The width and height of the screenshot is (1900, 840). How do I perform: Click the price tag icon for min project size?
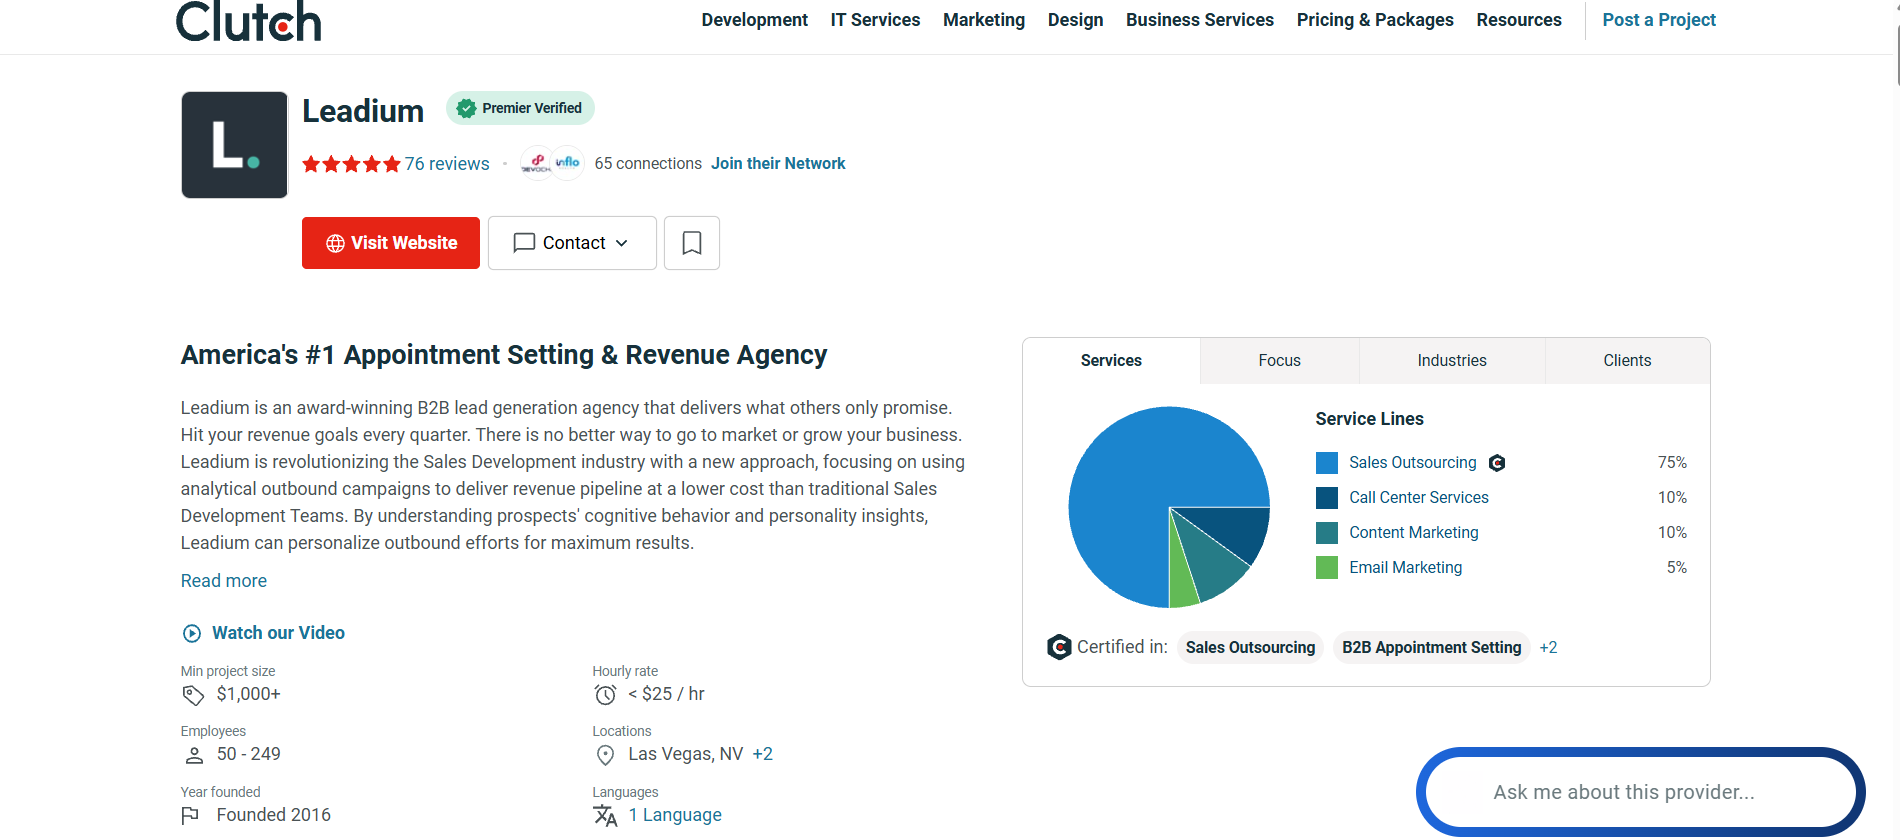coord(194,695)
